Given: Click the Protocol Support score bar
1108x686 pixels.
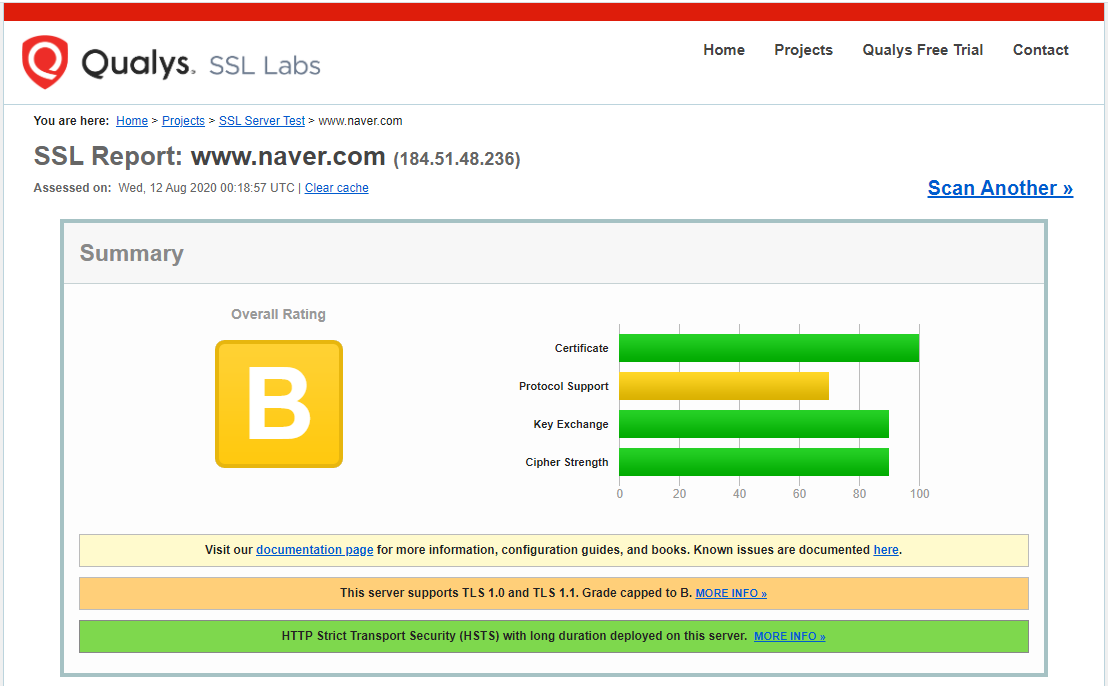Looking at the screenshot, I should [724, 386].
